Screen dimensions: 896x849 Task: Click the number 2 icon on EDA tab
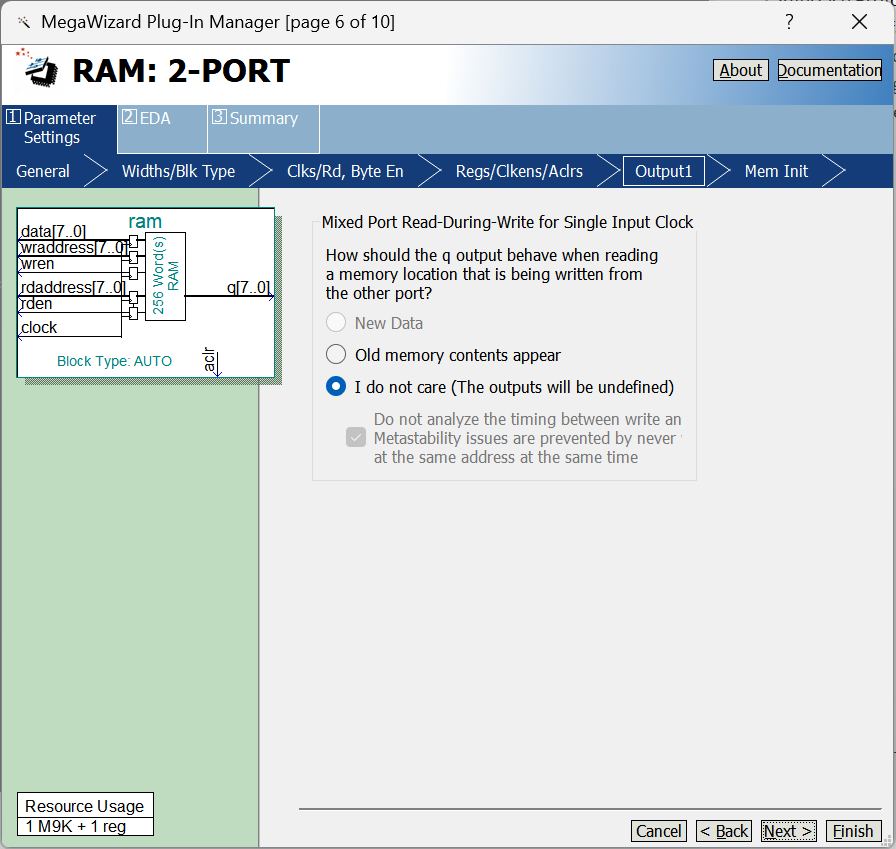(x=130, y=117)
